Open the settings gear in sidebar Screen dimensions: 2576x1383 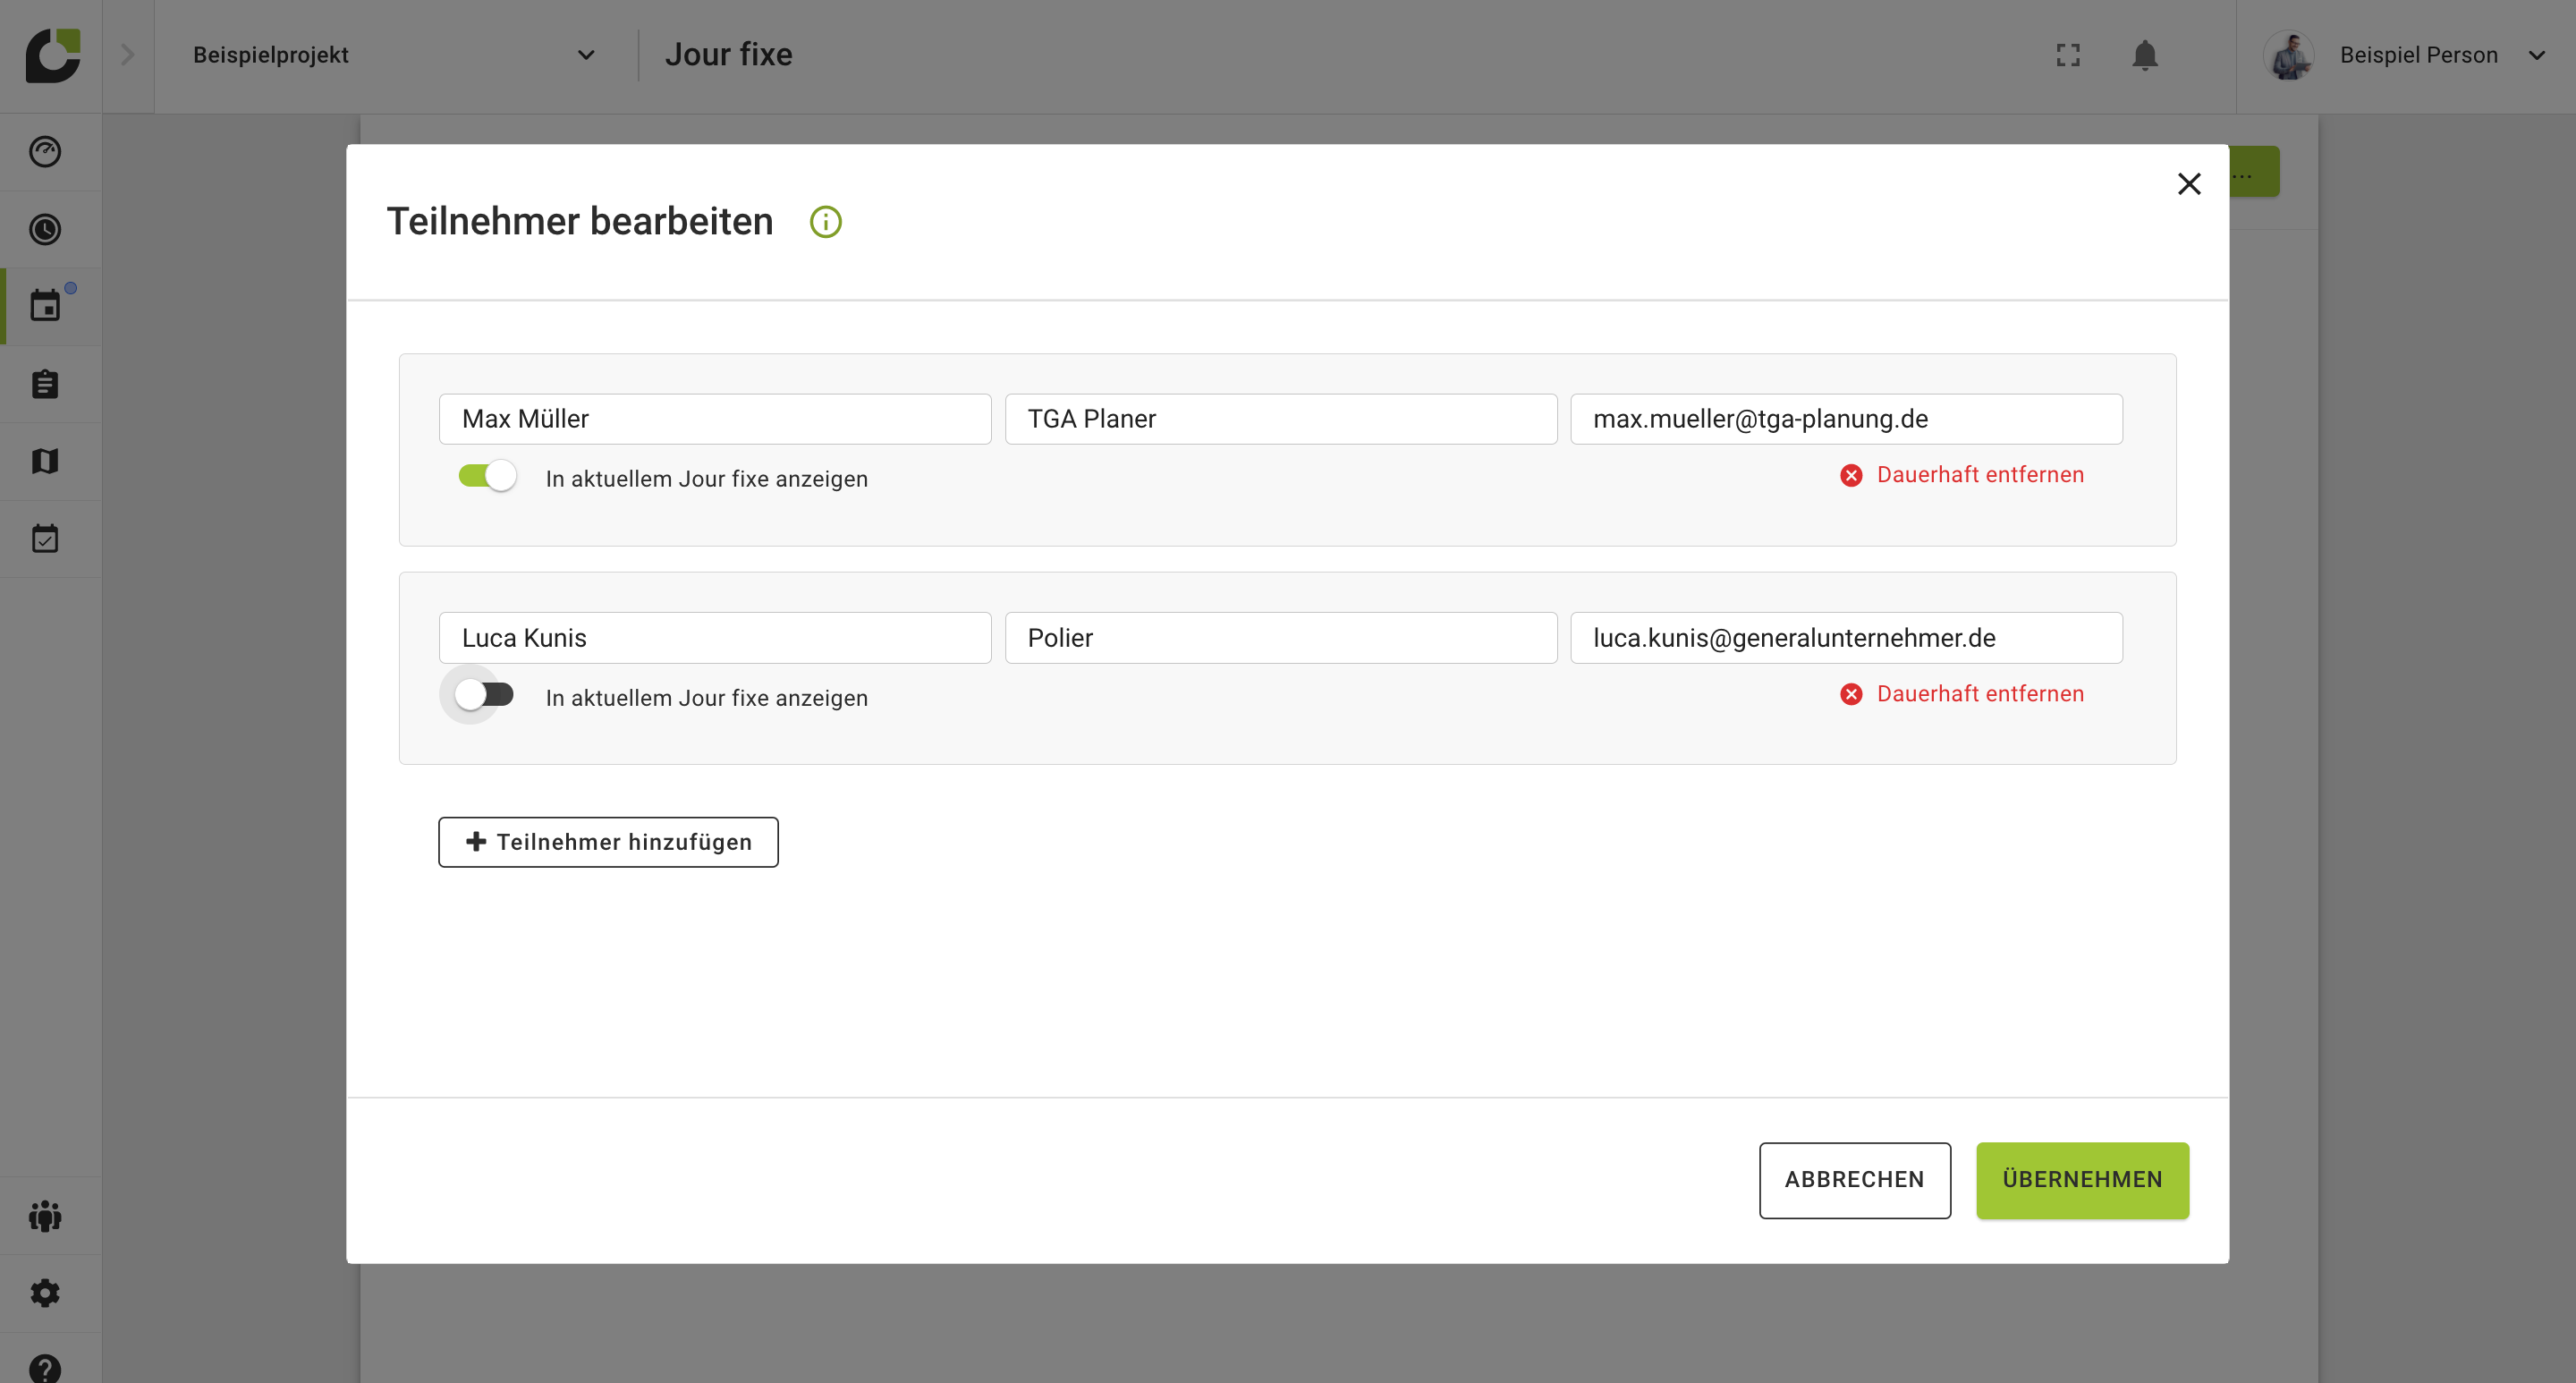[x=45, y=1293]
